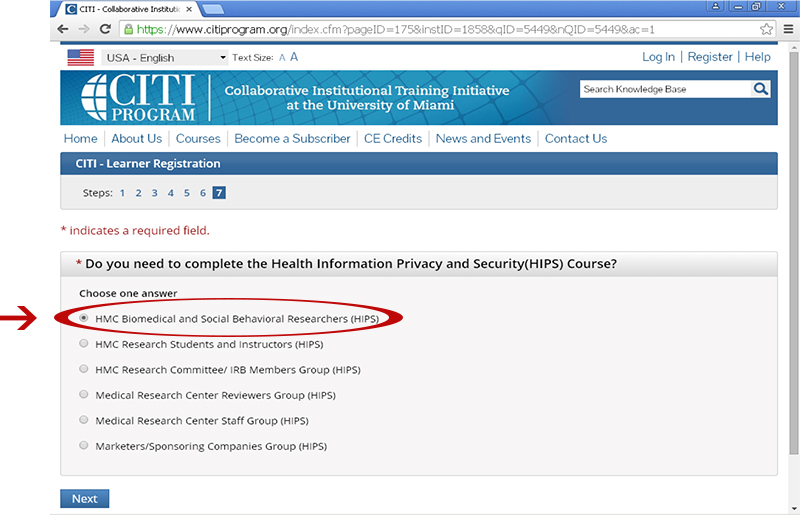
Task: Click the CITI Program logo
Action: pos(138,97)
